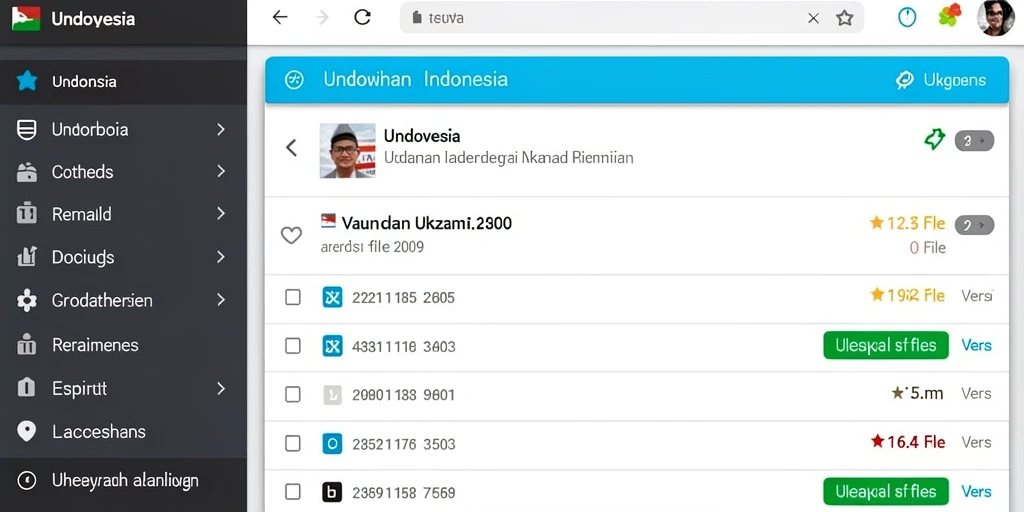Image resolution: width=1024 pixels, height=512 pixels.
Task: Click the blue X file icon for 2221 1185 2605
Action: click(332, 297)
